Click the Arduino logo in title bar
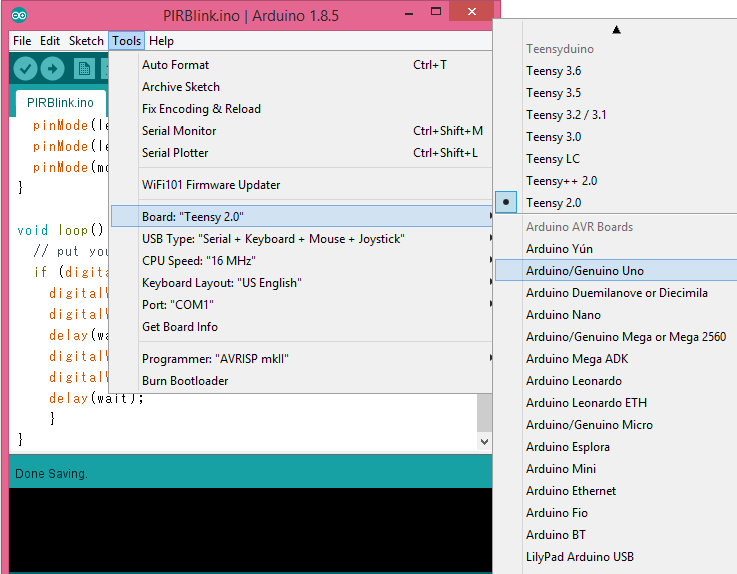This screenshot has width=737, height=574. point(19,16)
